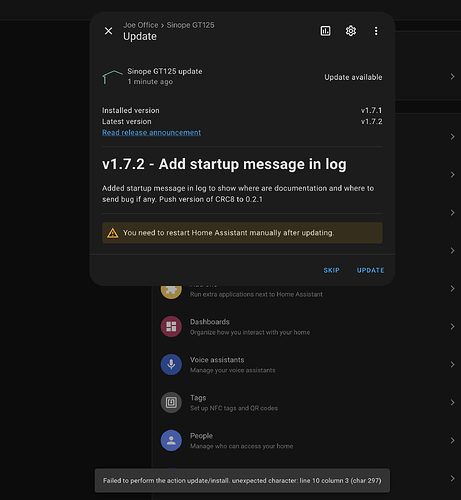Click the installed version value v1.7.1
Image resolution: width=461 pixels, height=500 pixels.
pos(371,110)
